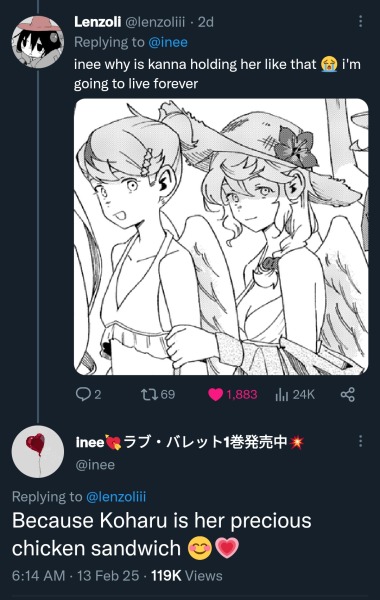Image resolution: width=380 pixels, height=600 pixels.
Task: Share Lenzoli's tweet
Action: 347,395
